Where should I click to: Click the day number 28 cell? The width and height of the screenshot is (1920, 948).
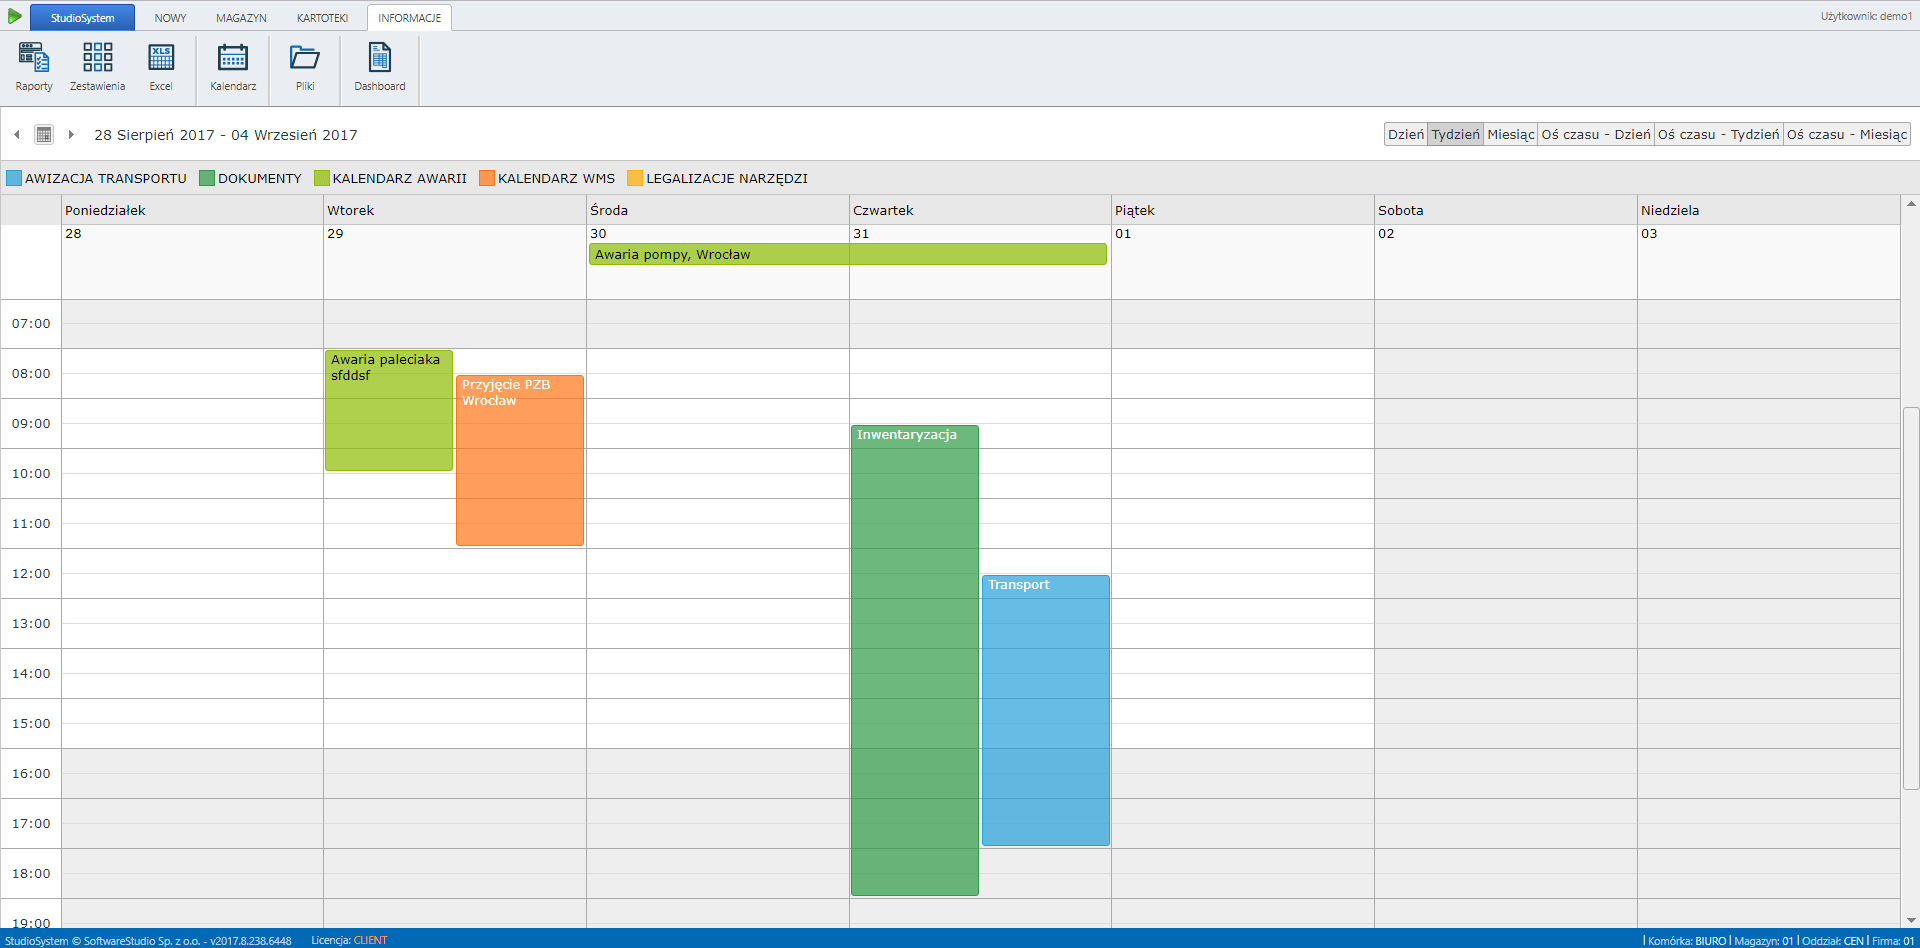(x=192, y=261)
